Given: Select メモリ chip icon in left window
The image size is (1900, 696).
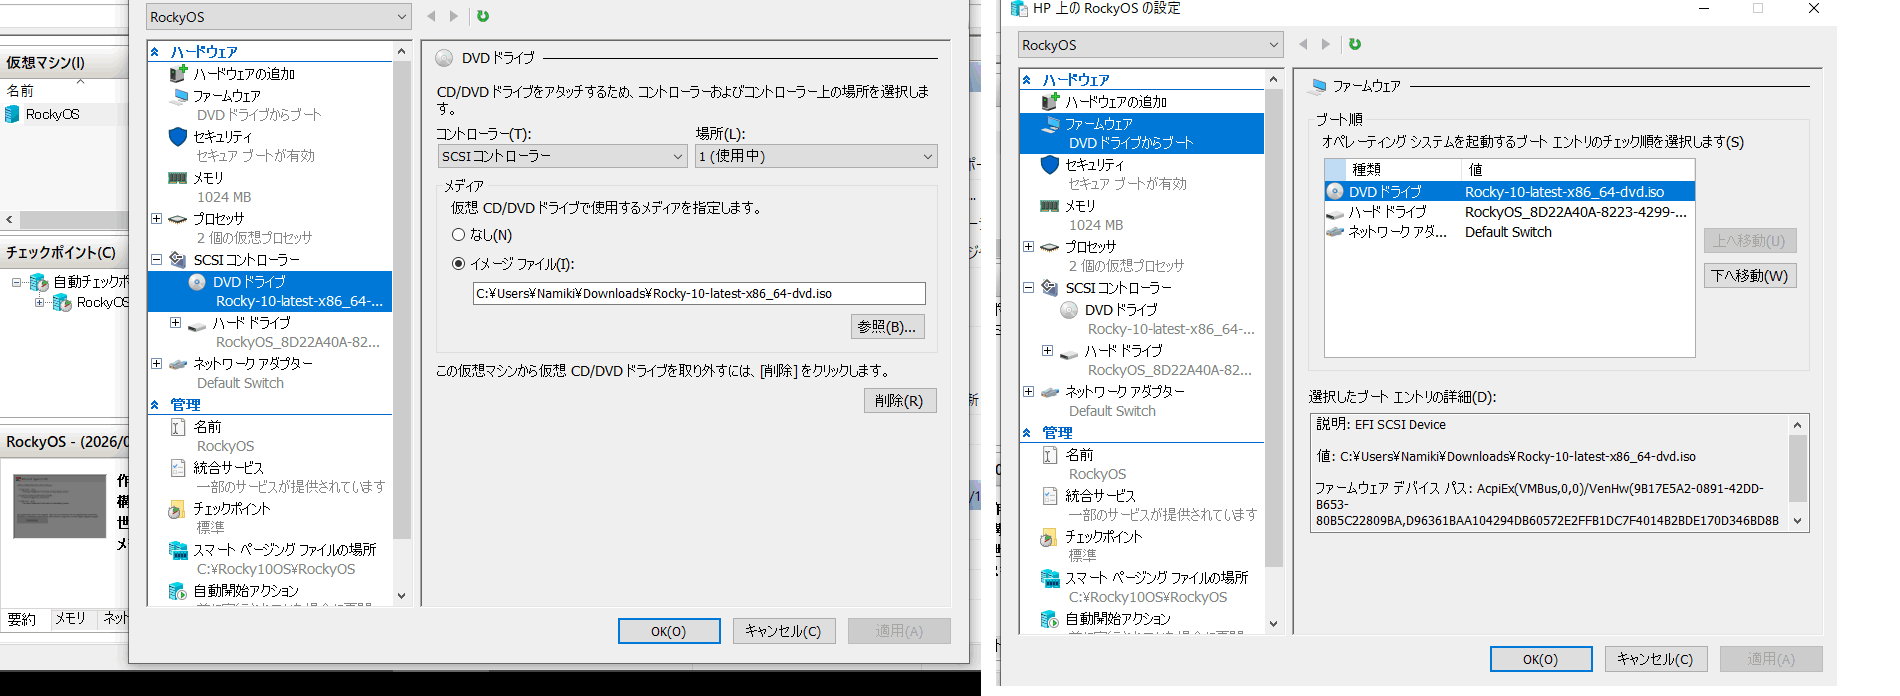Looking at the screenshot, I should point(178,178).
